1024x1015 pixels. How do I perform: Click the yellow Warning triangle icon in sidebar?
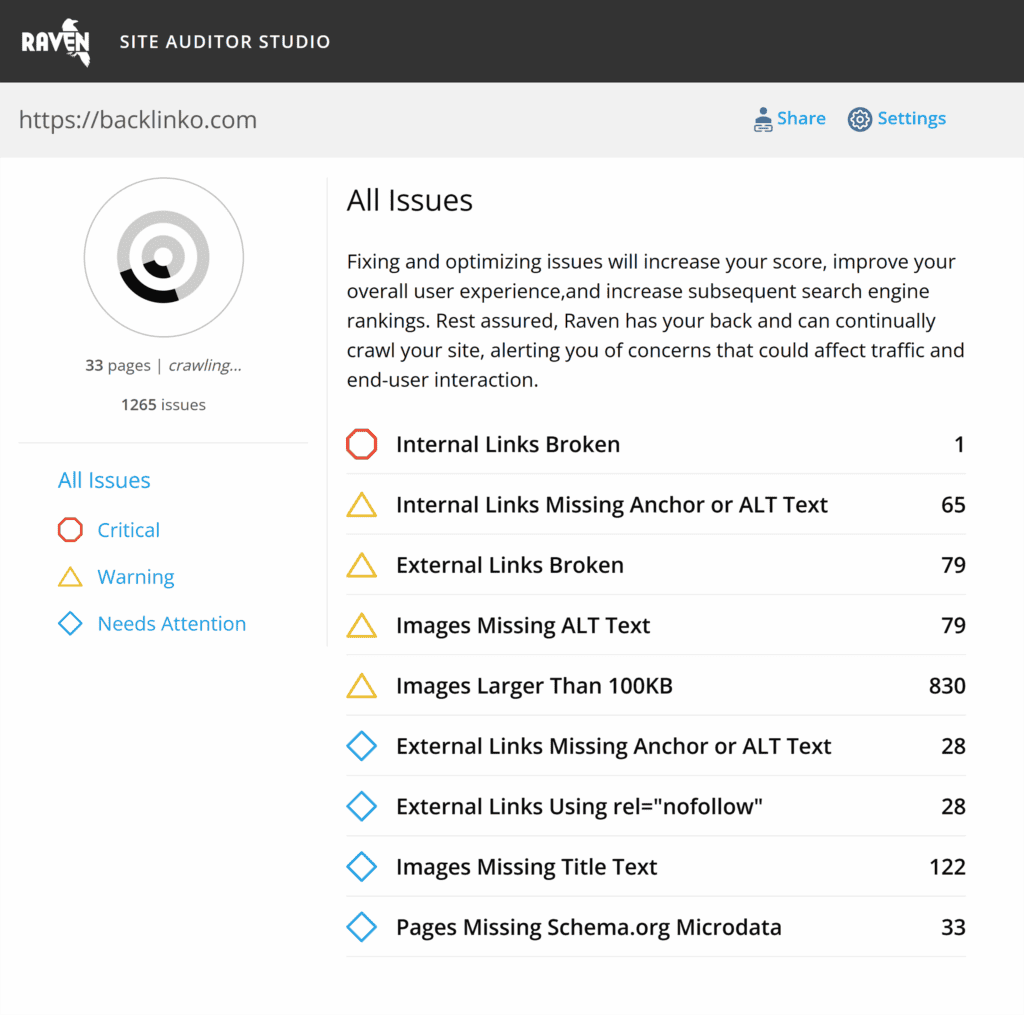pyautogui.click(x=70, y=577)
